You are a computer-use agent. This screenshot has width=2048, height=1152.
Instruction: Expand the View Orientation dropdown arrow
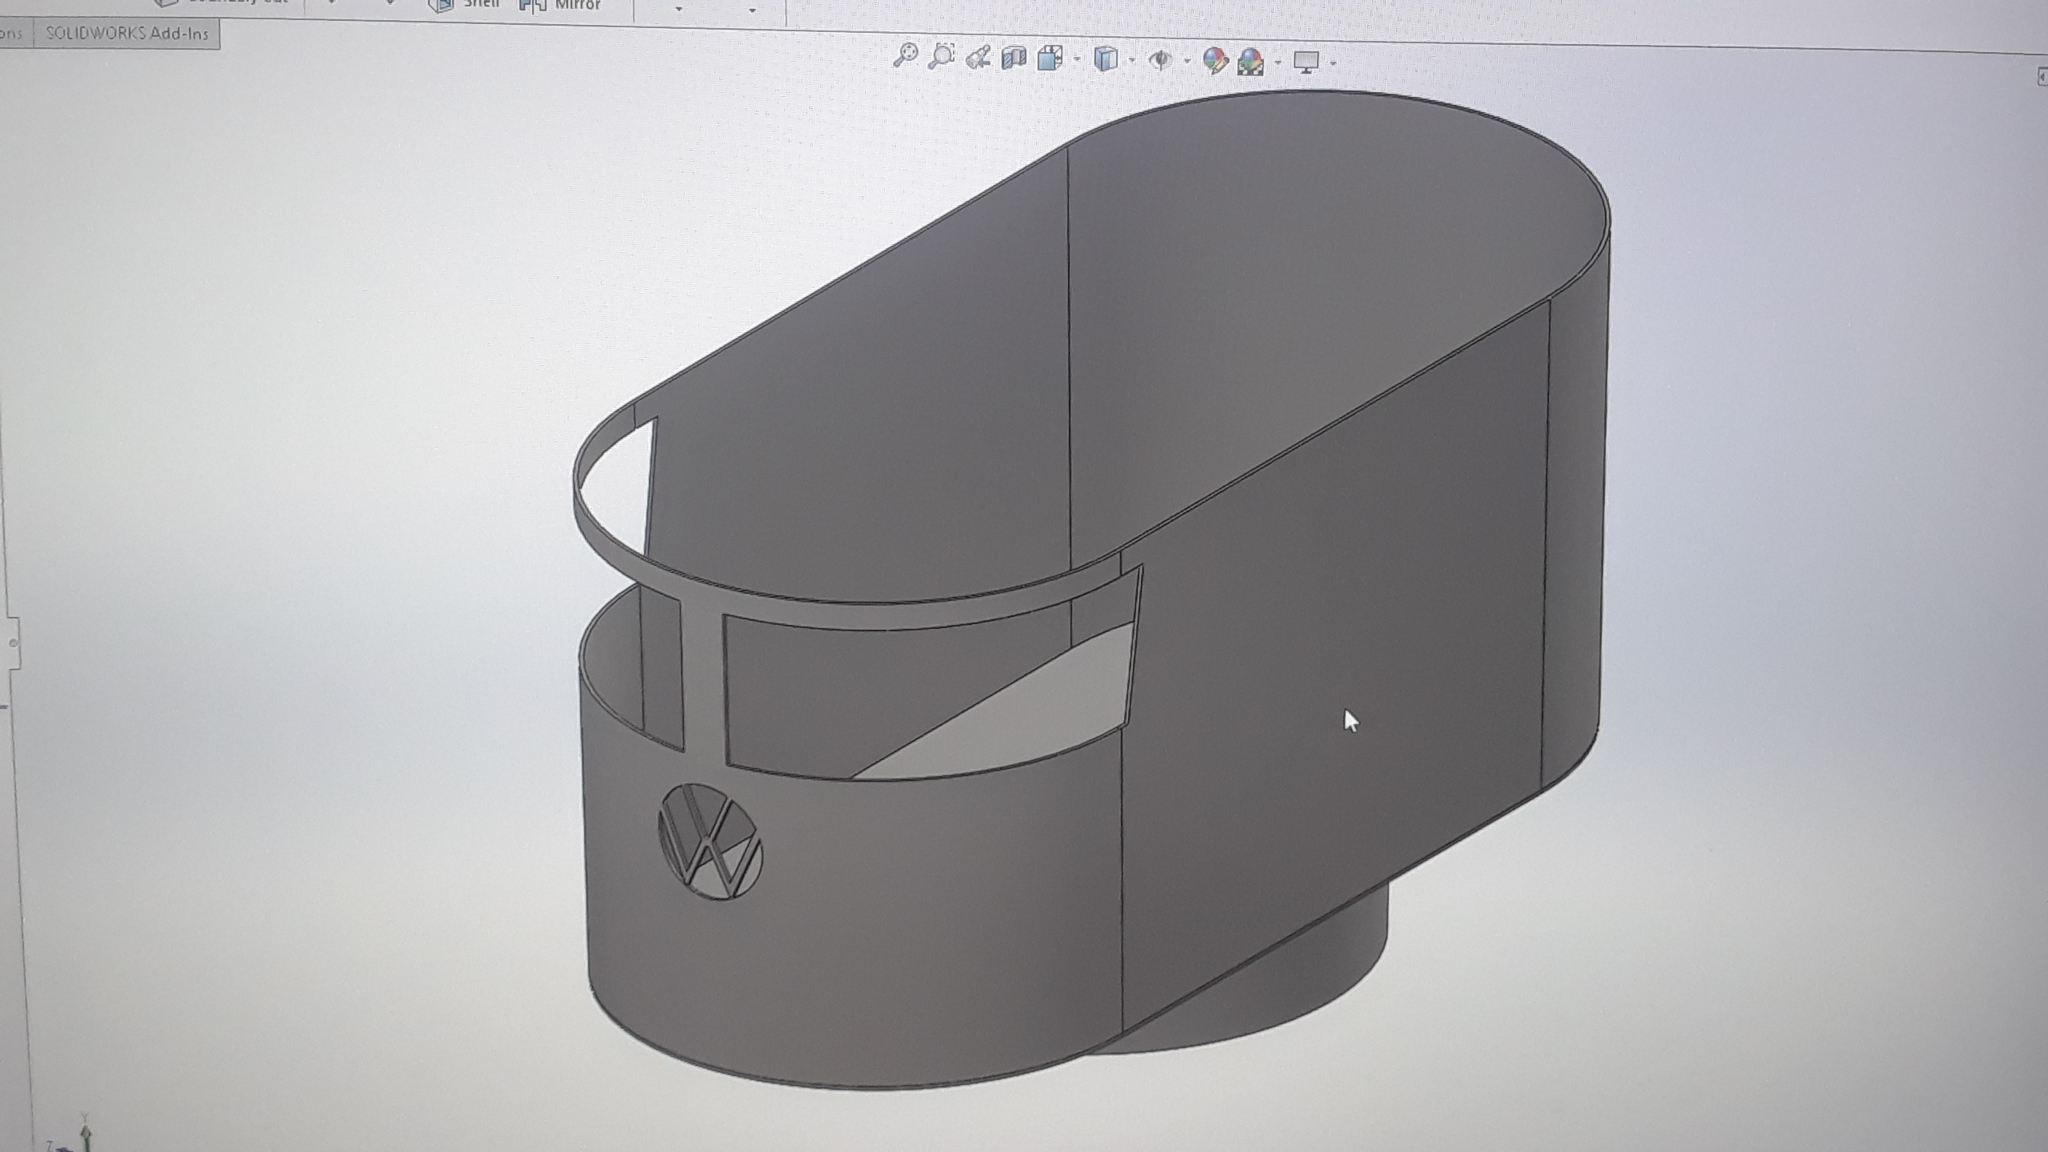point(1077,60)
